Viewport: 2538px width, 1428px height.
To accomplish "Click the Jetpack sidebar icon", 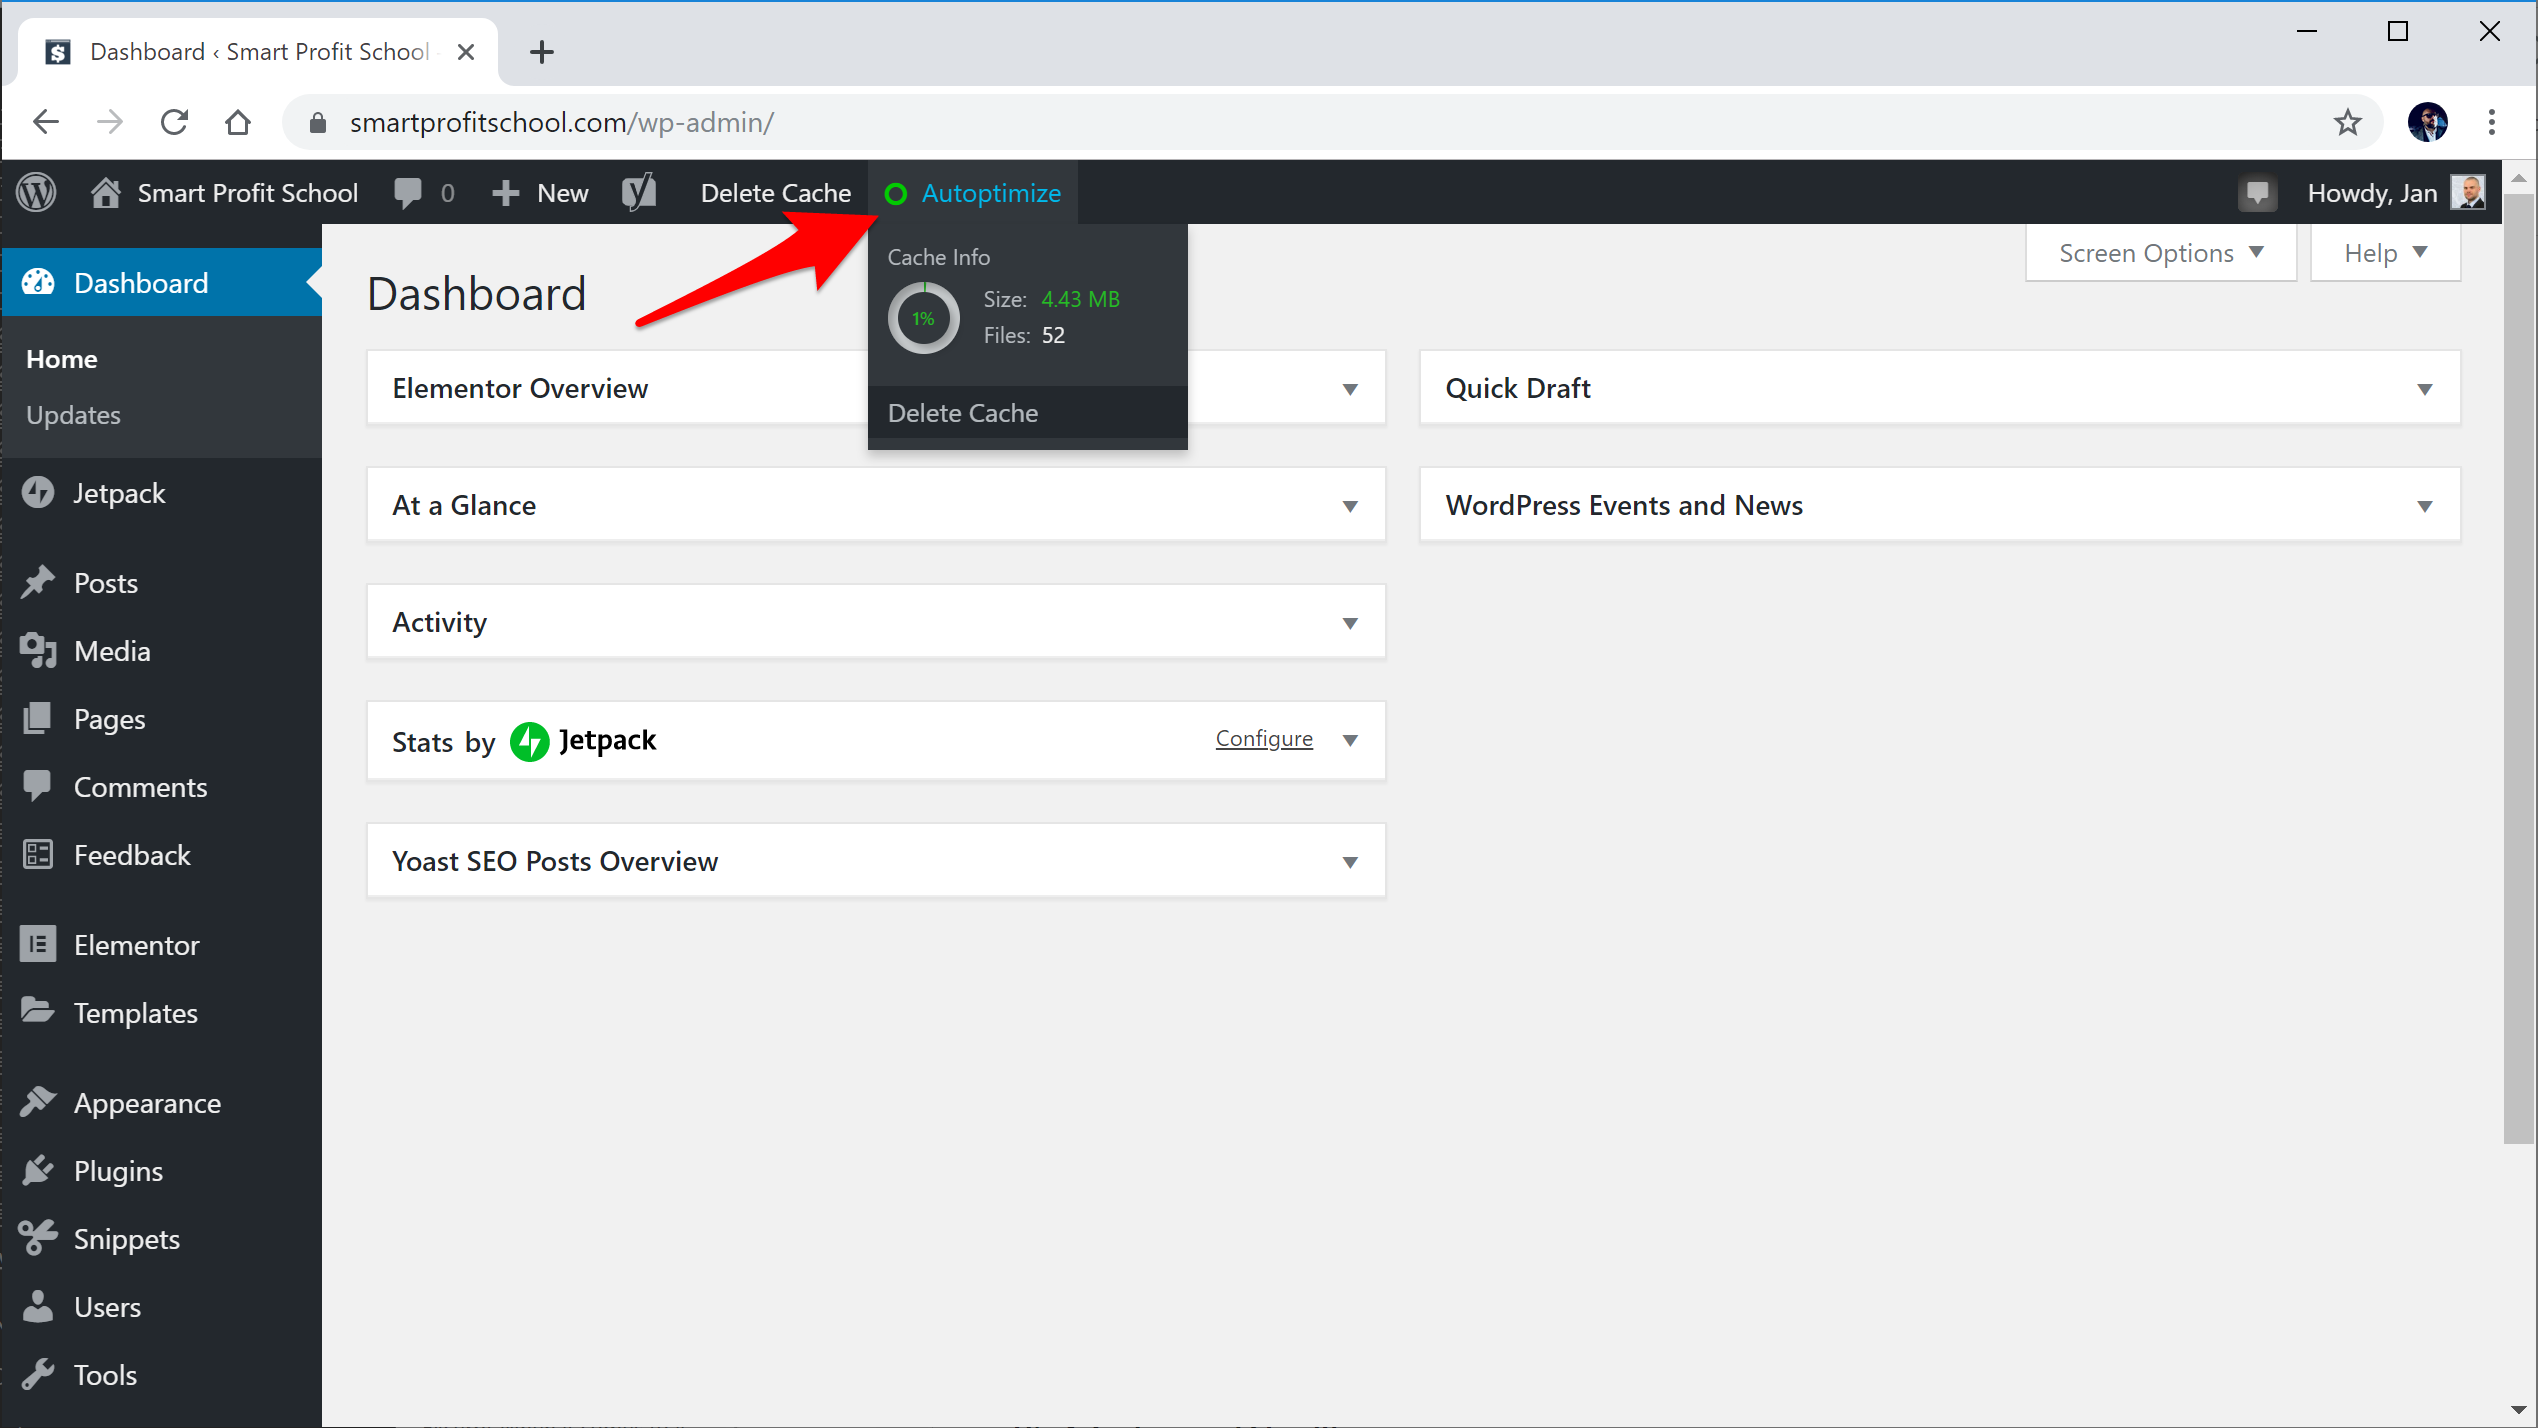I will (x=38, y=492).
